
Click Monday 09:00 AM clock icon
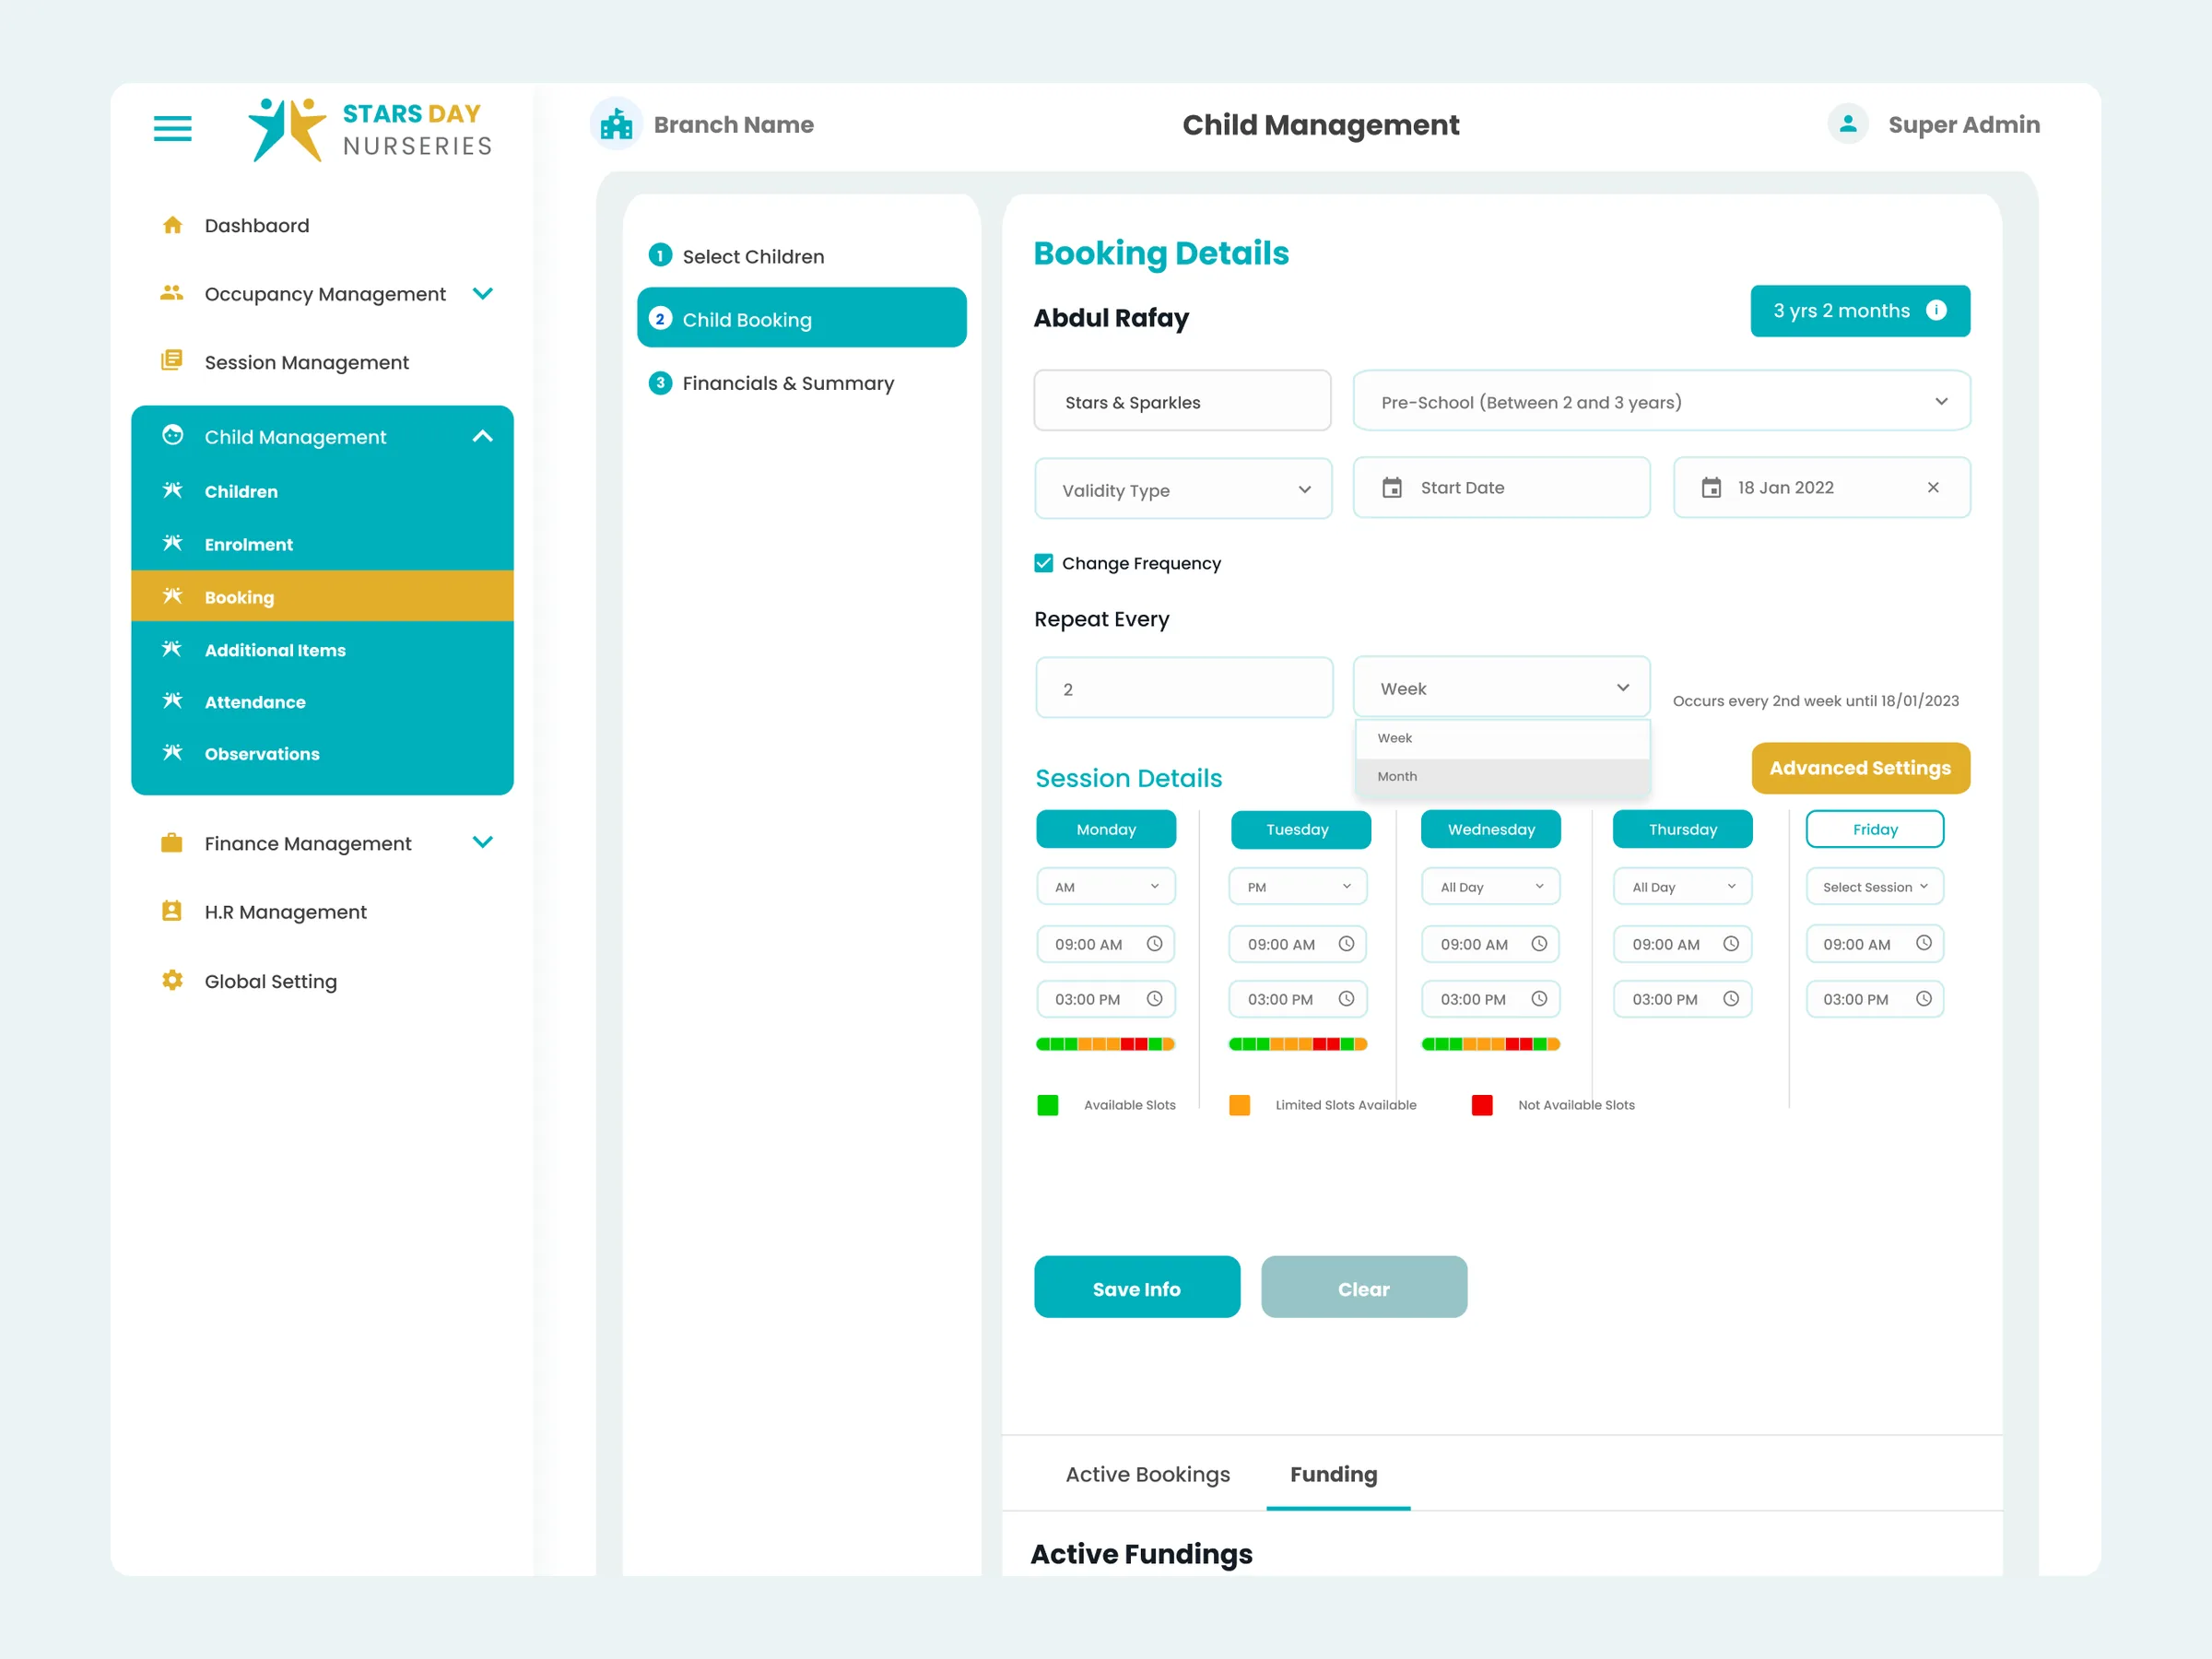(x=1154, y=943)
